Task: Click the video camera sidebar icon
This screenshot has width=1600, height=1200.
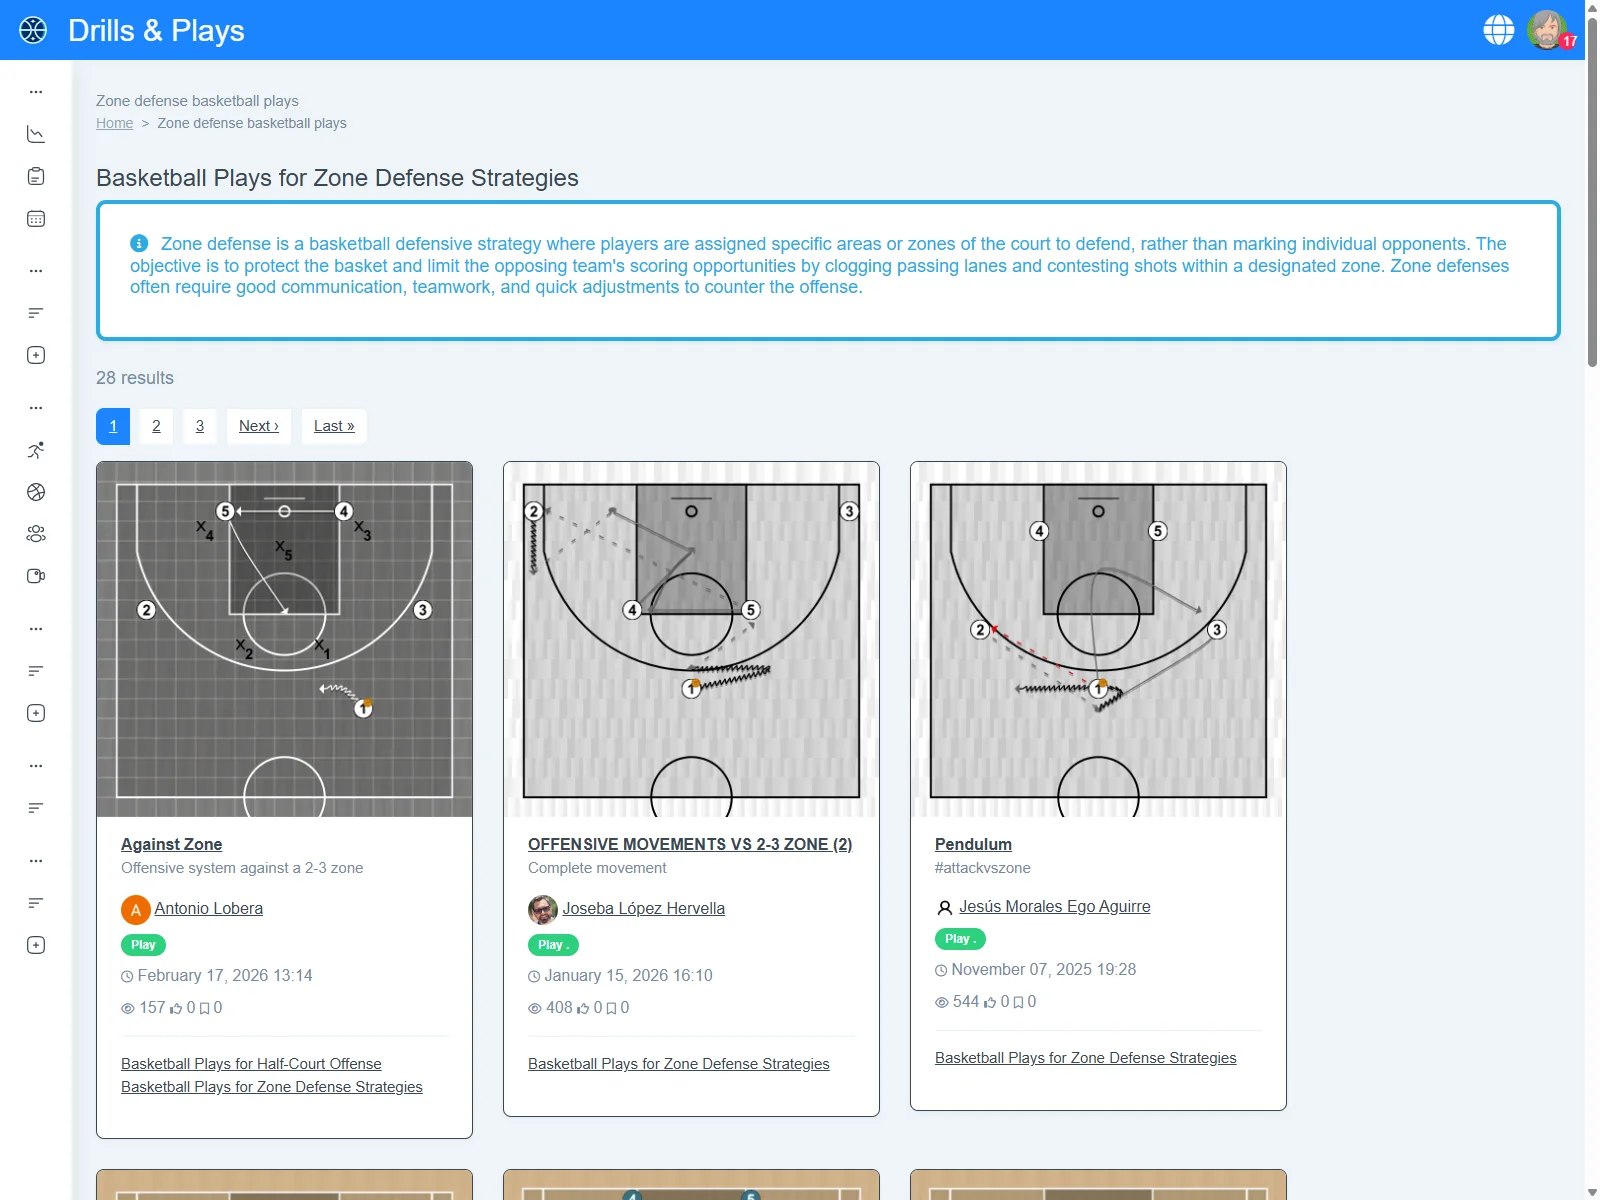Action: coord(36,576)
